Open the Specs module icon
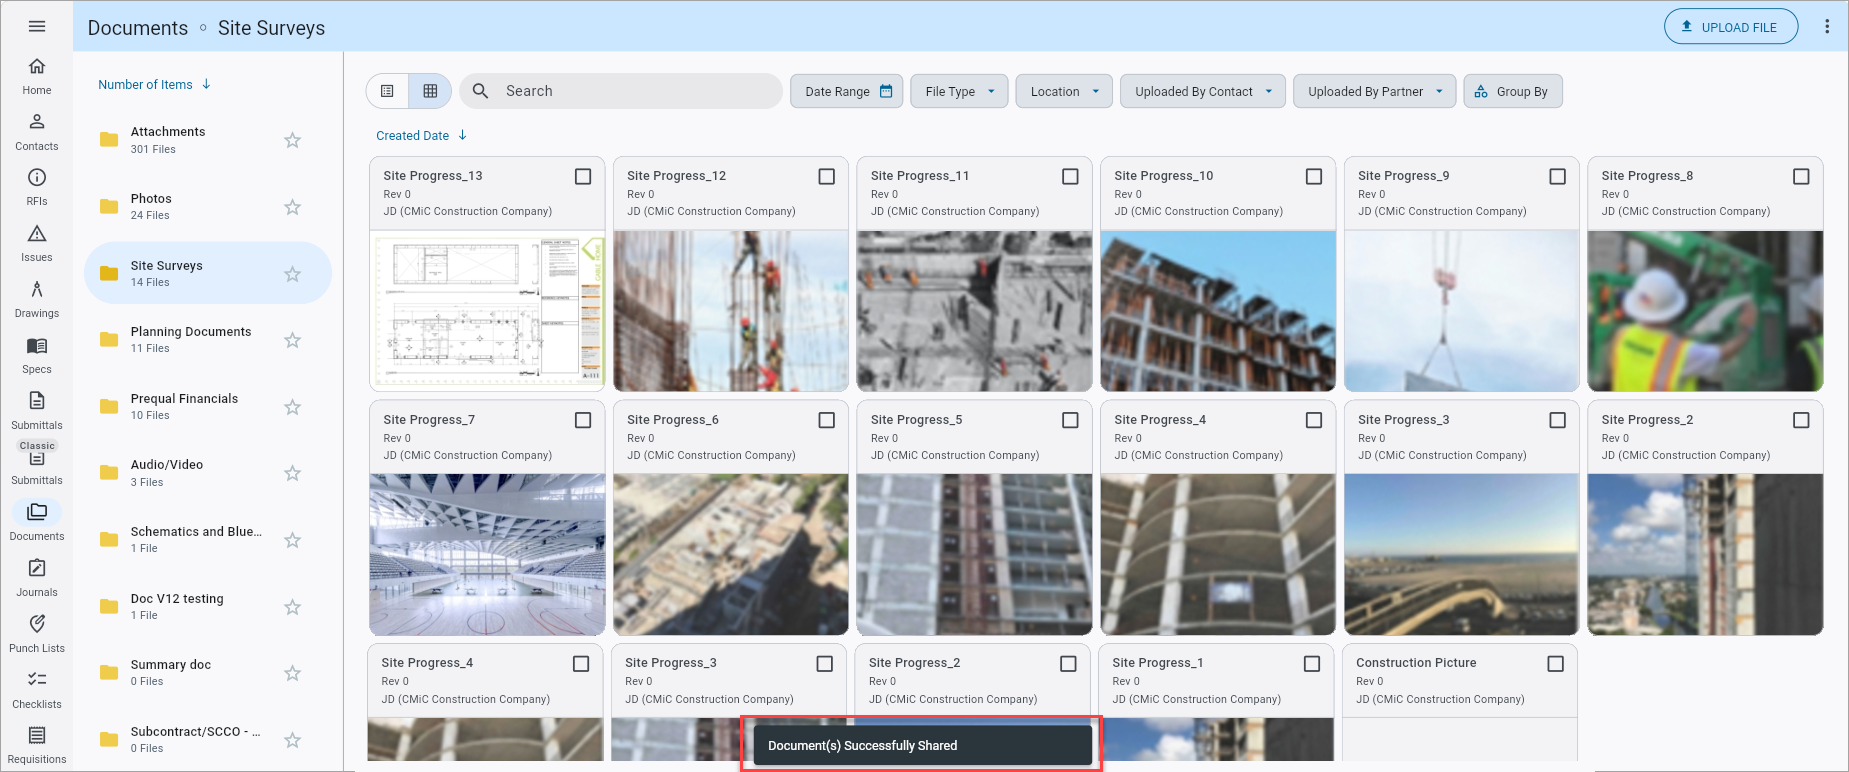1849x772 pixels. (x=37, y=346)
